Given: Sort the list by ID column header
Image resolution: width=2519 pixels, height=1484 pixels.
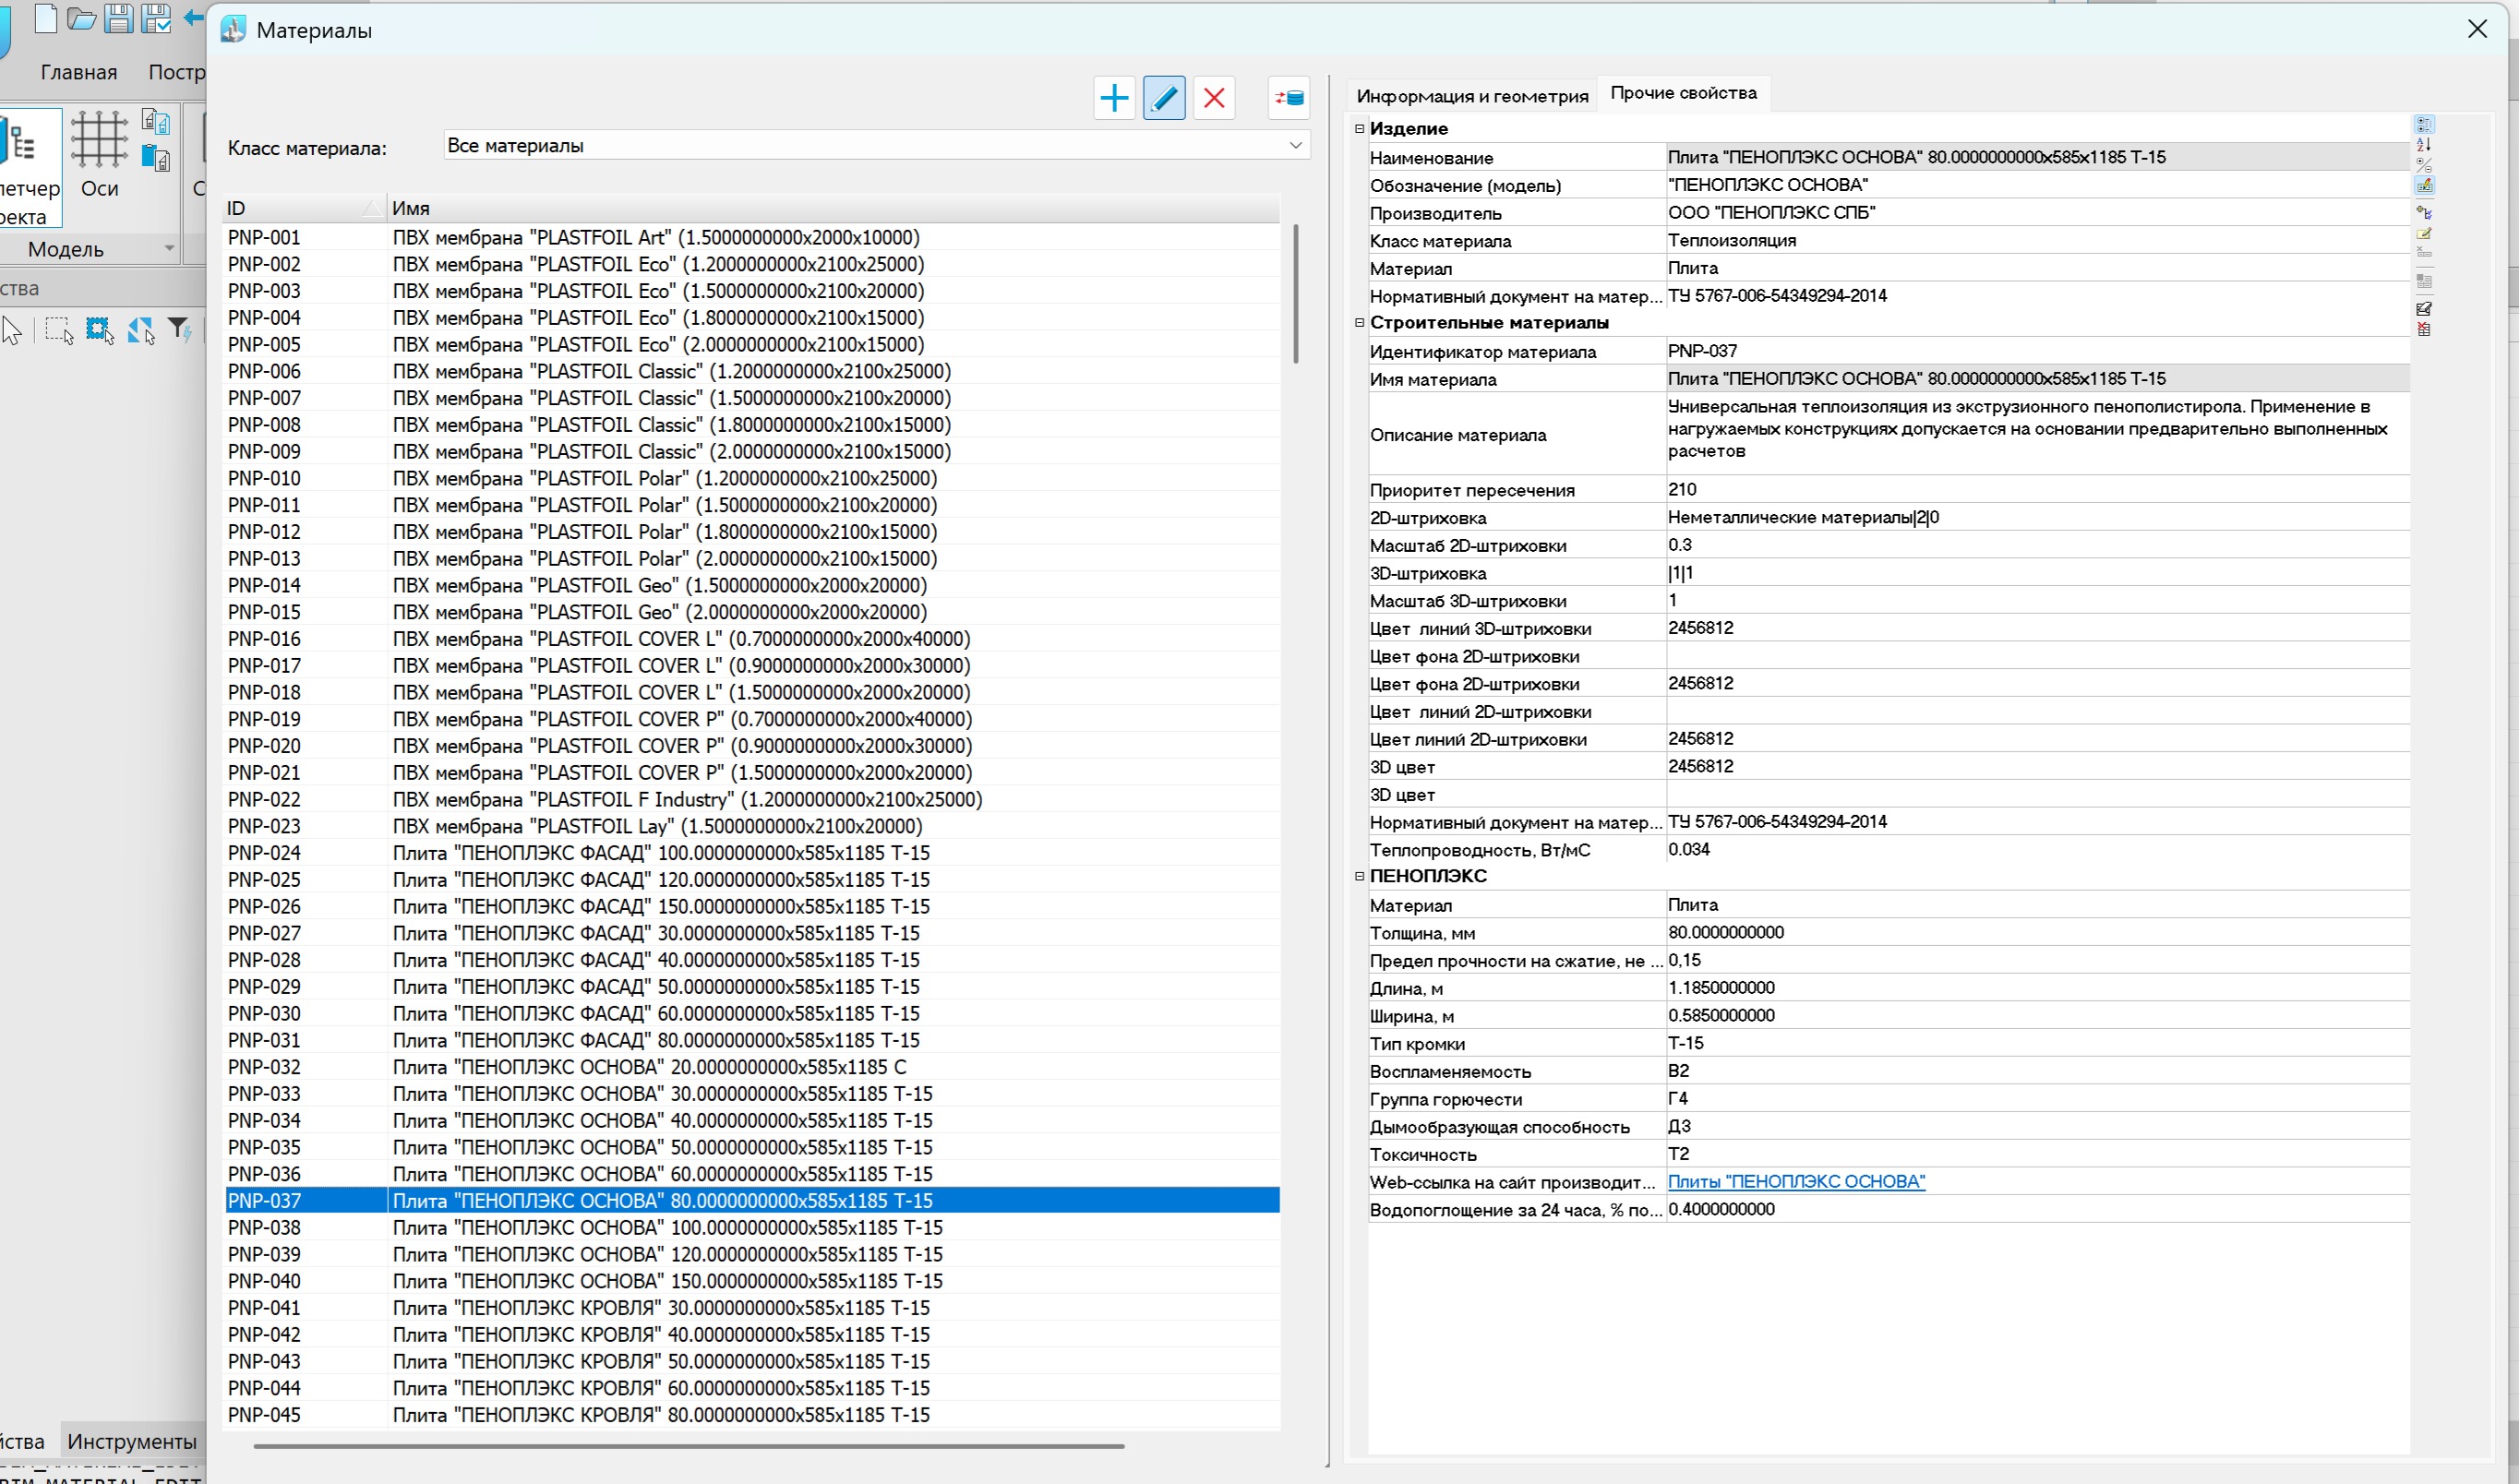Looking at the screenshot, I should (x=304, y=208).
